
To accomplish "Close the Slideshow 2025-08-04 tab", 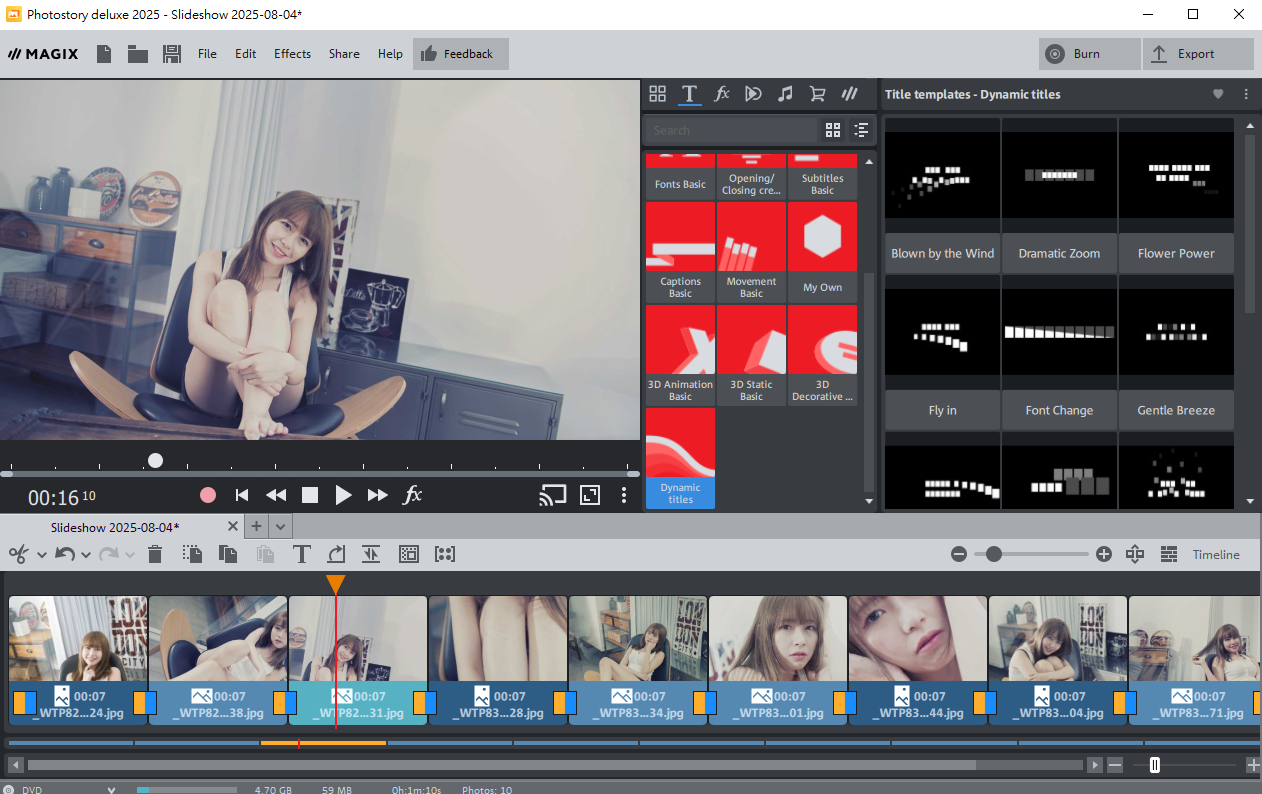I will tap(233, 526).
